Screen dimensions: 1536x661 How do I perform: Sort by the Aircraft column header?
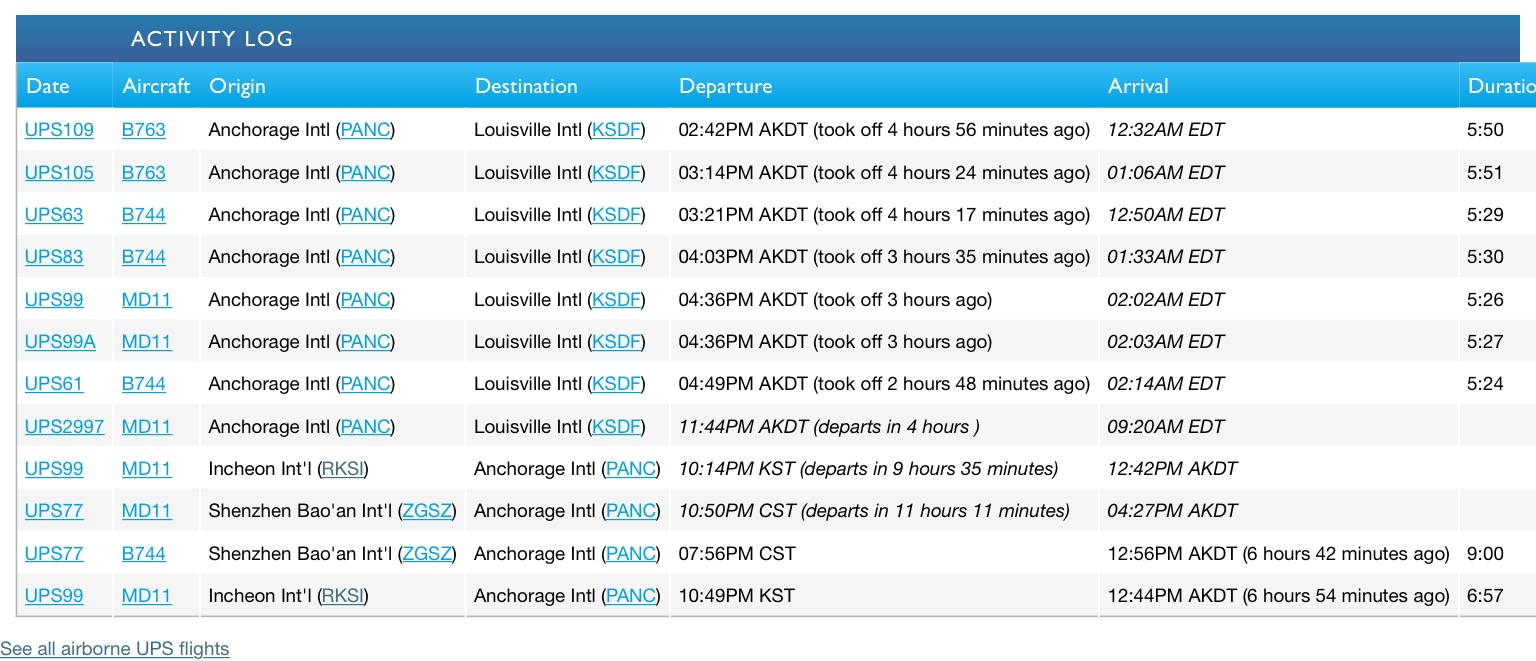156,86
